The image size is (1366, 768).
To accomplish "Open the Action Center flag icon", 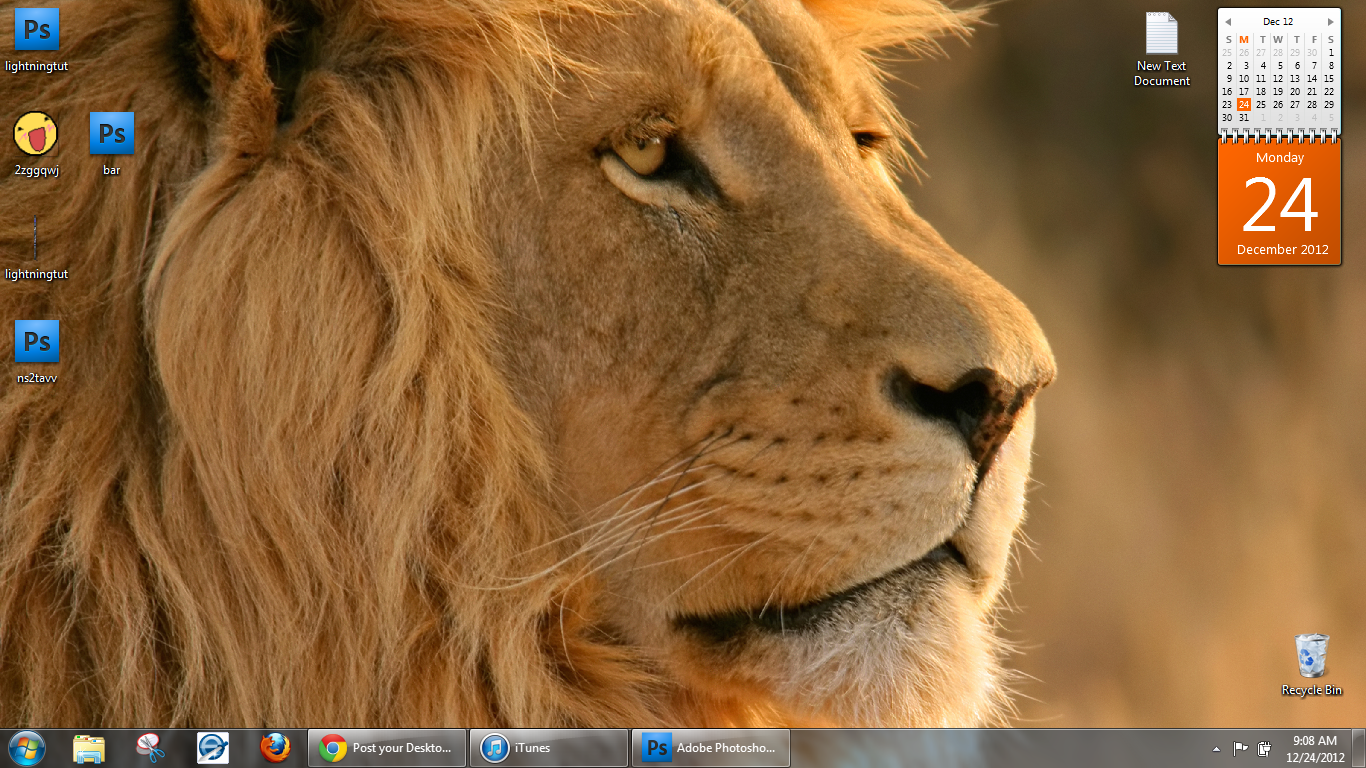I will pos(1240,748).
